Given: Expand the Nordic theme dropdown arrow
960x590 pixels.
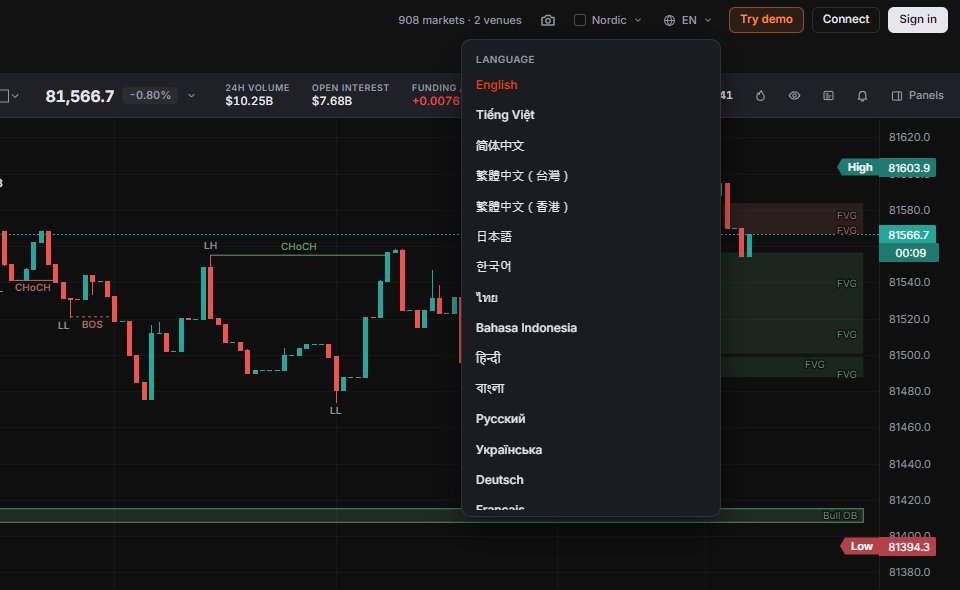Looking at the screenshot, I should click(x=638, y=20).
